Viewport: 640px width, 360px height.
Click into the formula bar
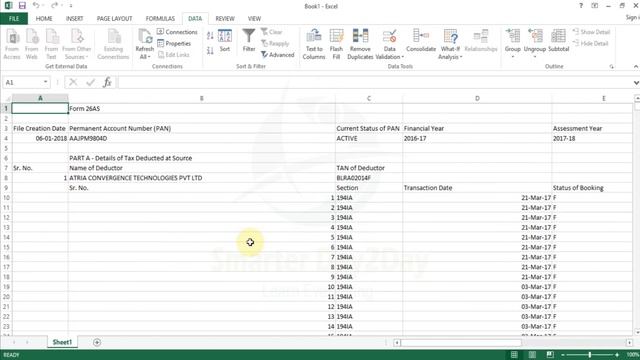[375, 82]
